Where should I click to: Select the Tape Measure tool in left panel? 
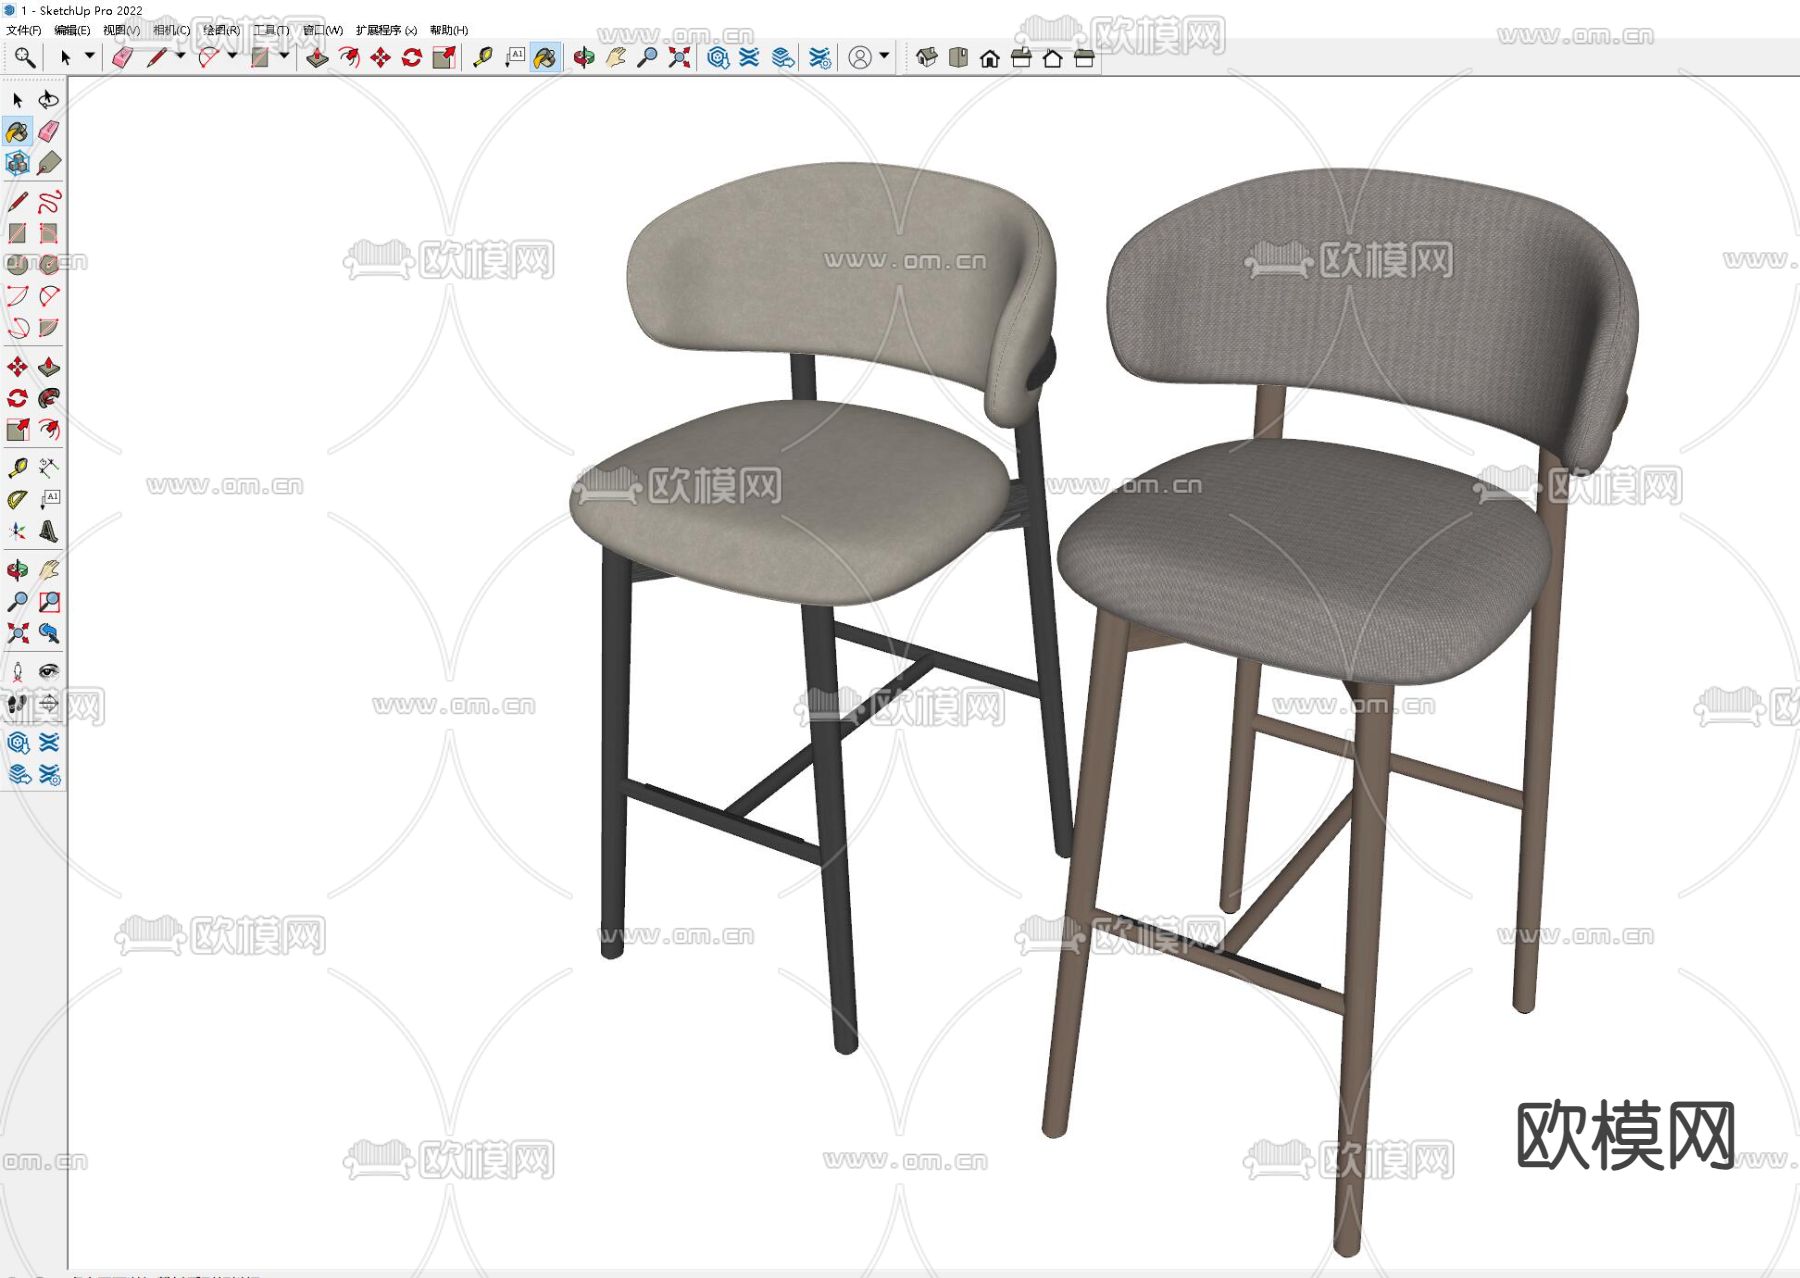pyautogui.click(x=17, y=468)
